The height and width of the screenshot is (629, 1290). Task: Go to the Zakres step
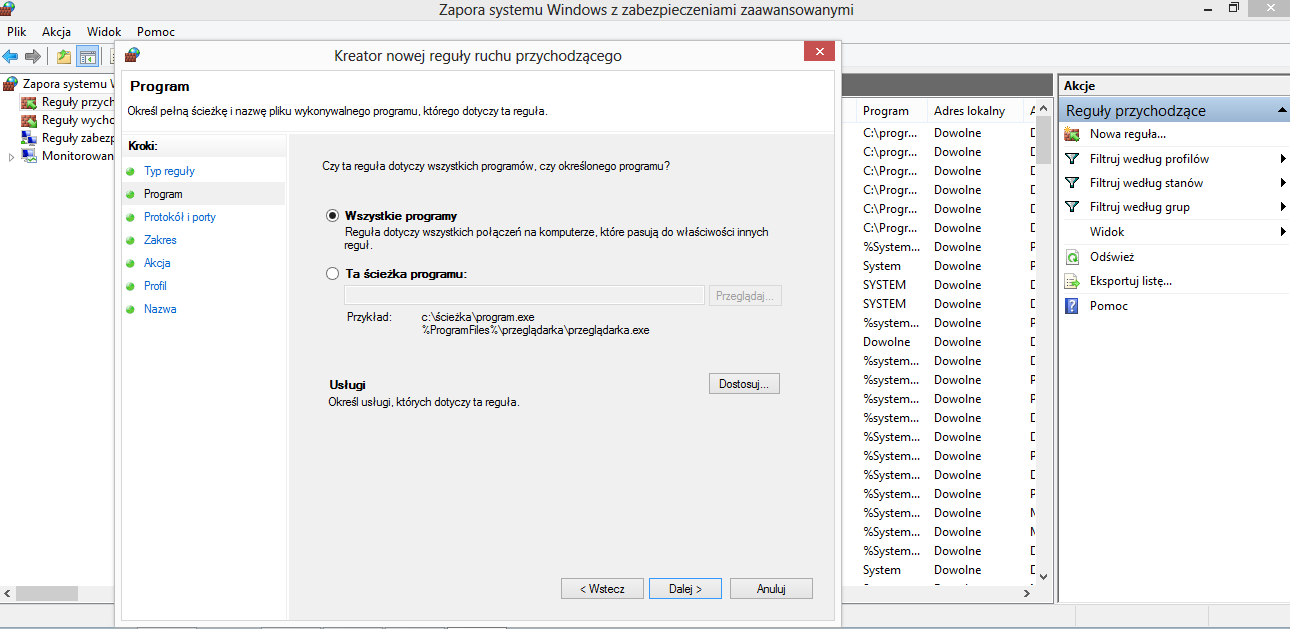point(160,240)
